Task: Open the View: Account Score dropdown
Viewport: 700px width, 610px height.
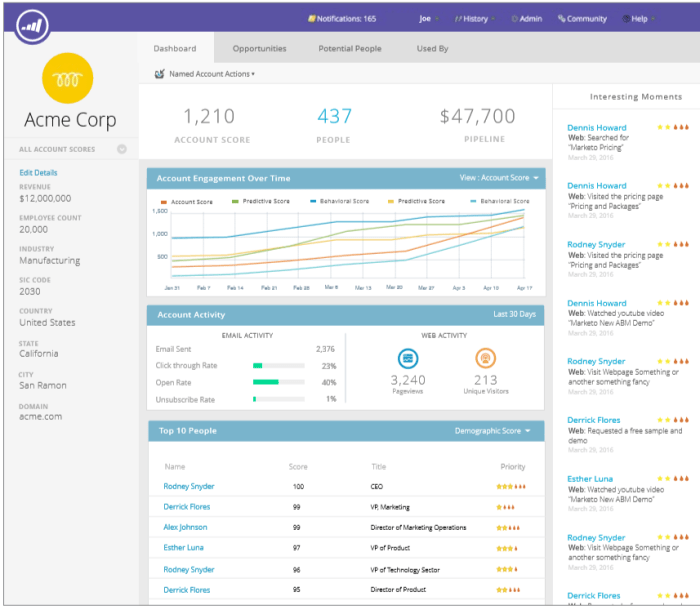Action: (x=499, y=178)
